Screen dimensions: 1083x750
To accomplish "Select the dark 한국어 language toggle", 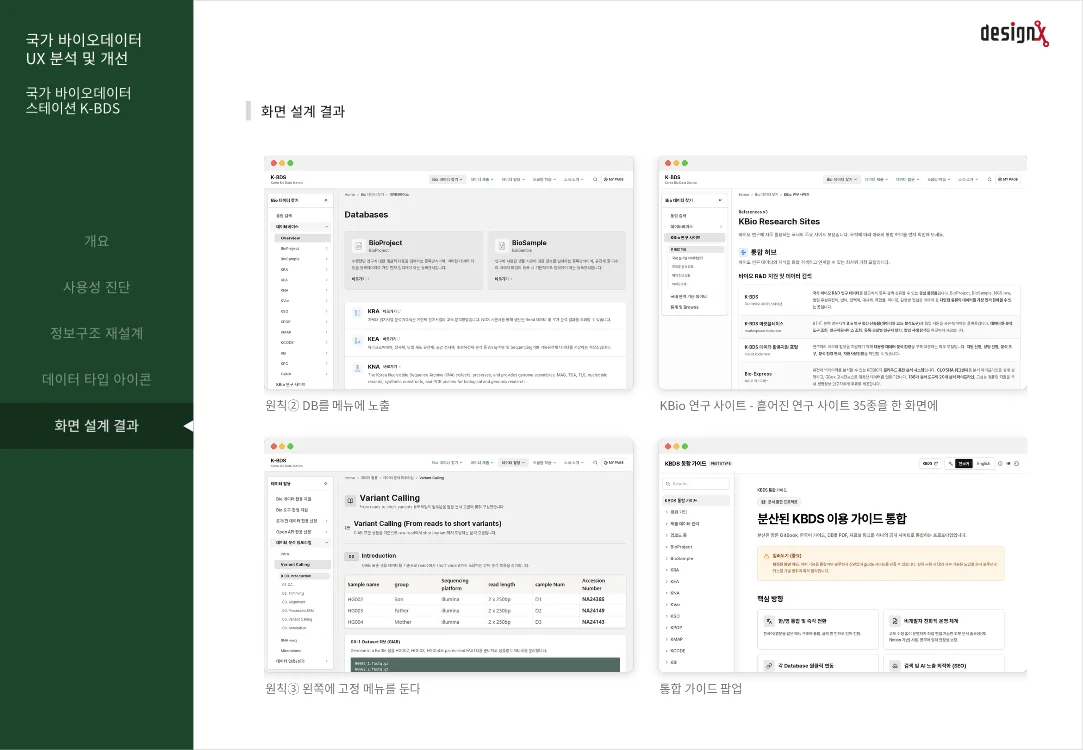I will 964,463.
